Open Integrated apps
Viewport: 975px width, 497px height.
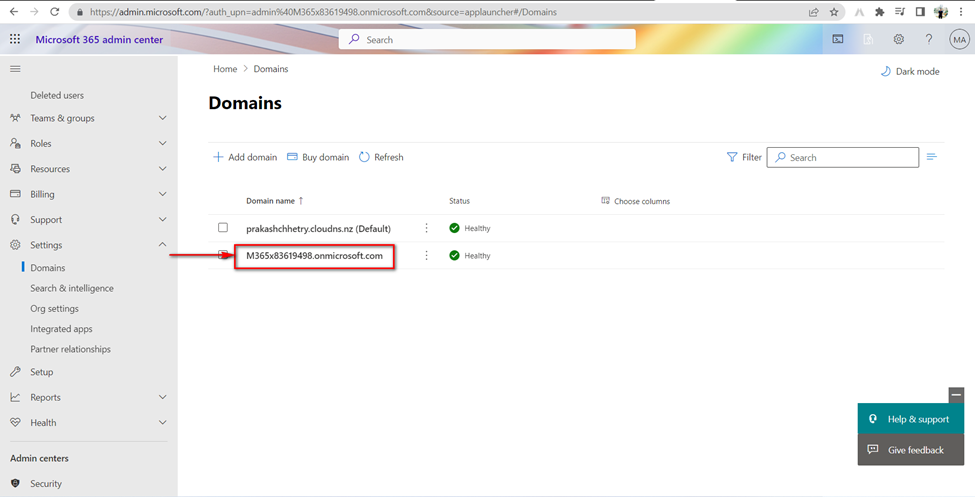click(x=62, y=329)
